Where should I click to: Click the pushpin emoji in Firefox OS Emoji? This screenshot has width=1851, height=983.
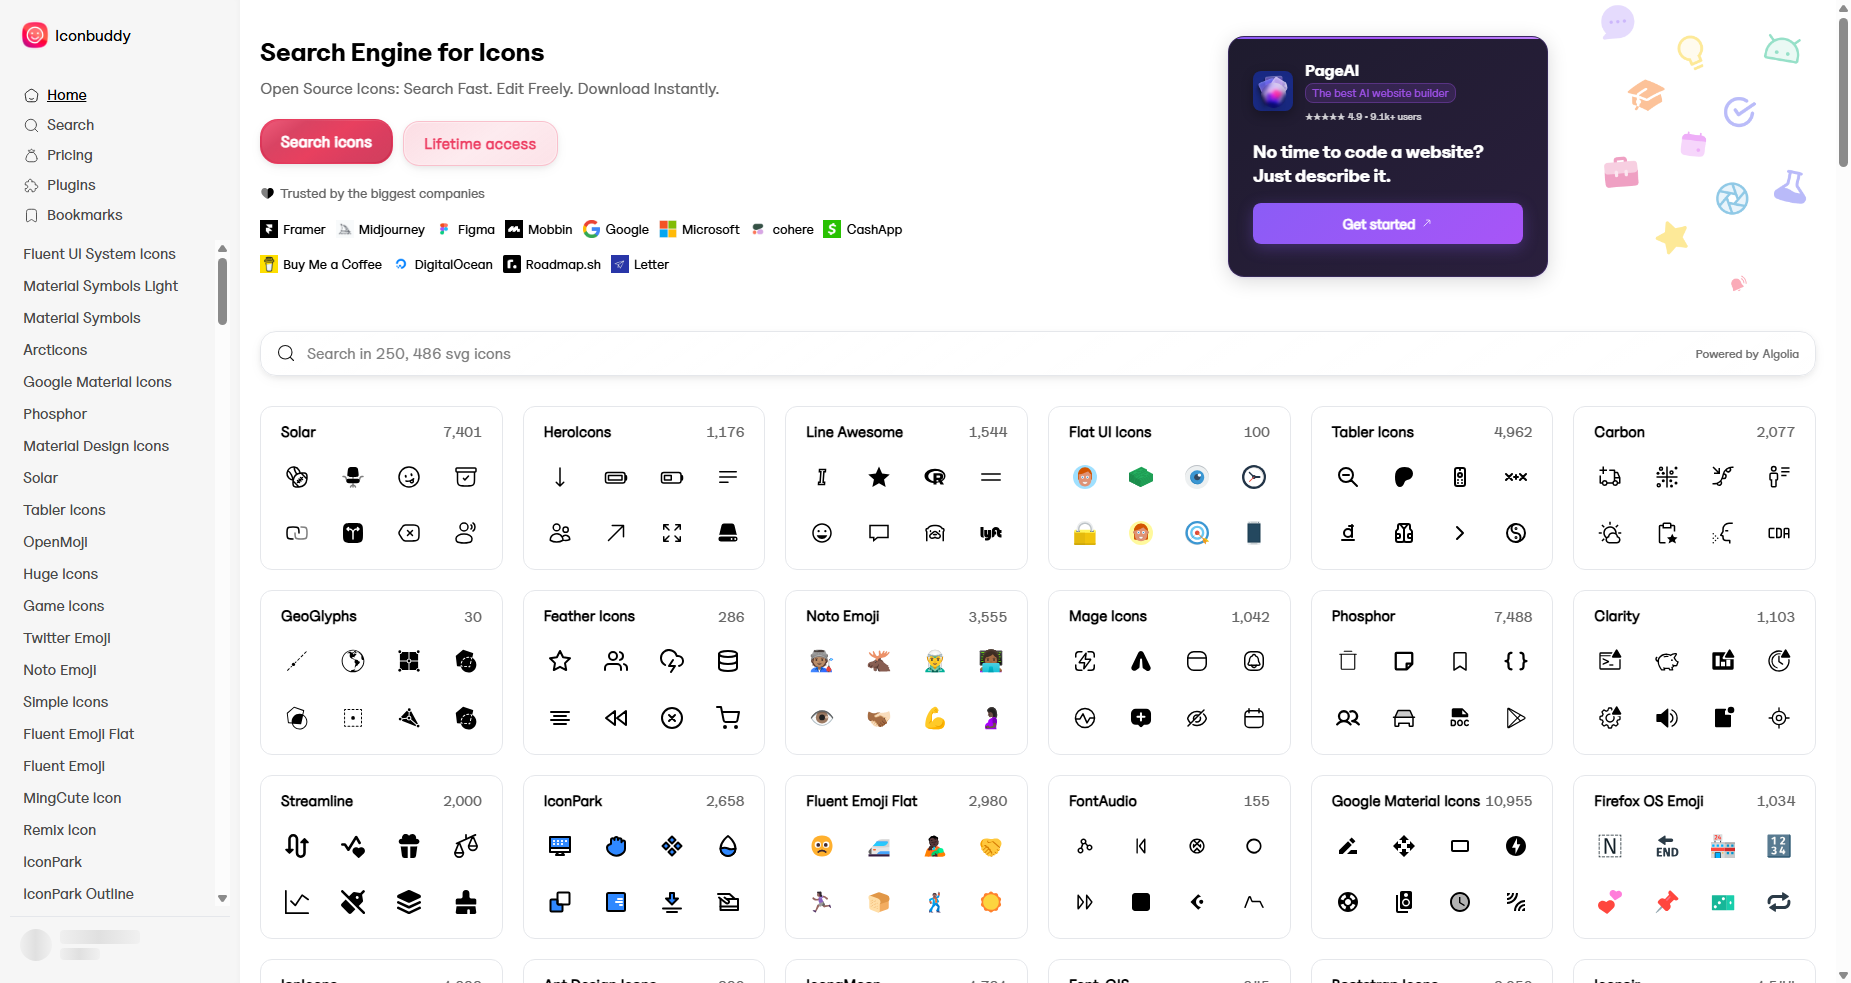tap(1667, 902)
